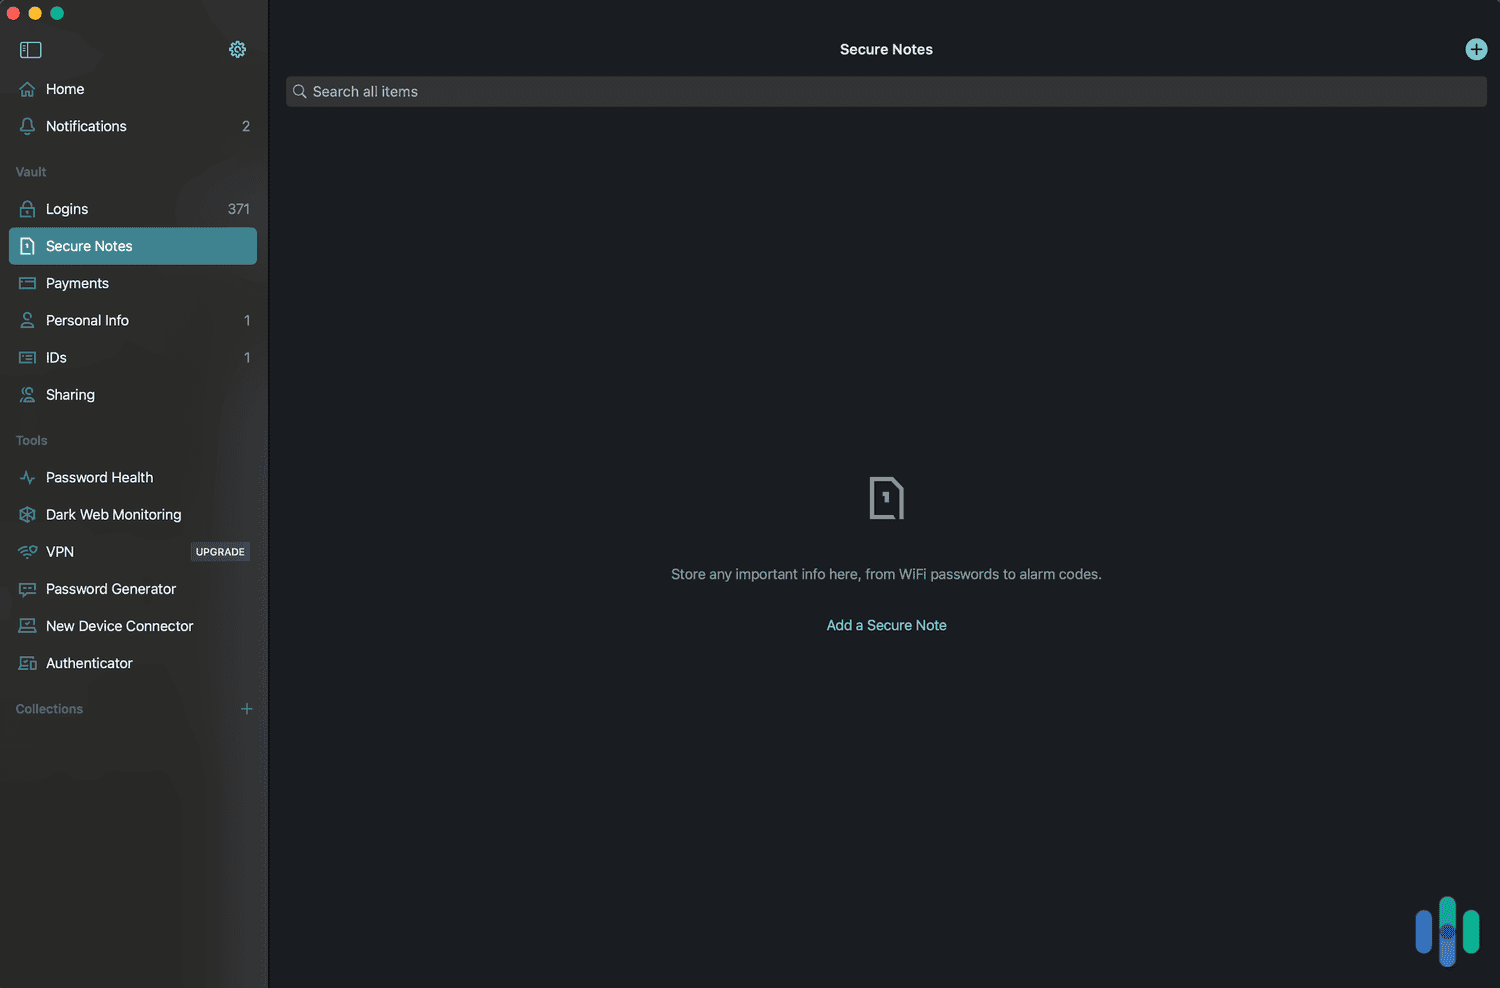Open Dark Web Monitoring via its globe icon
Screen dimensions: 1500x988
pyautogui.click(x=27, y=514)
